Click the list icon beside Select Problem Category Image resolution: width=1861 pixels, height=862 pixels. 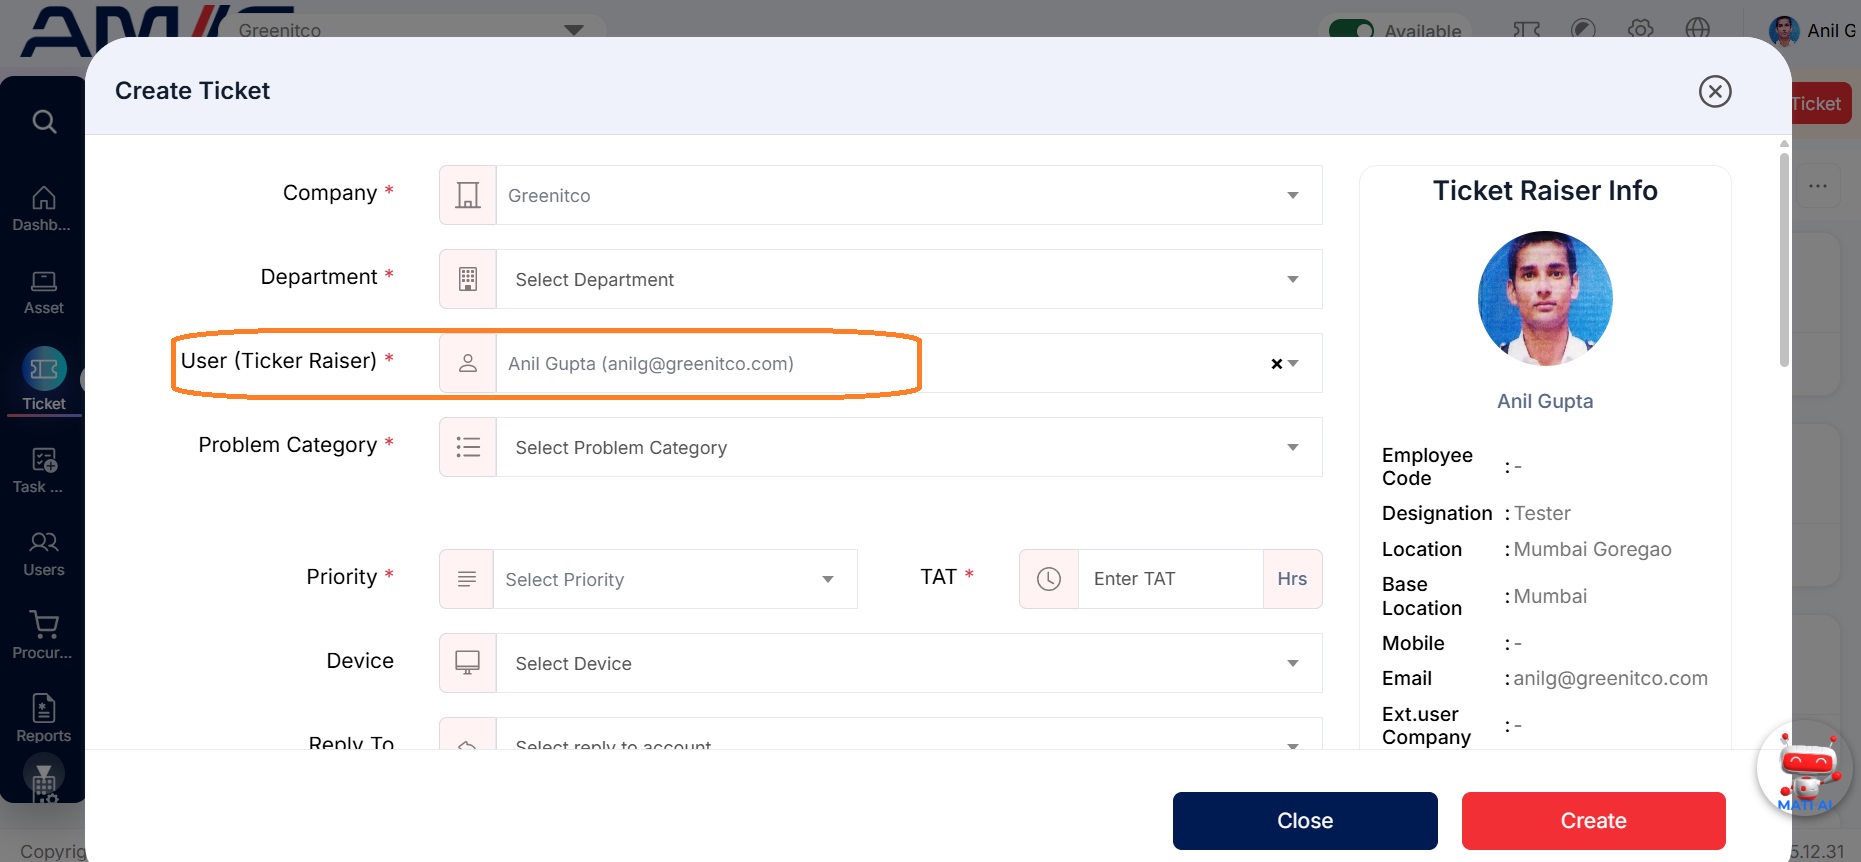[468, 447]
